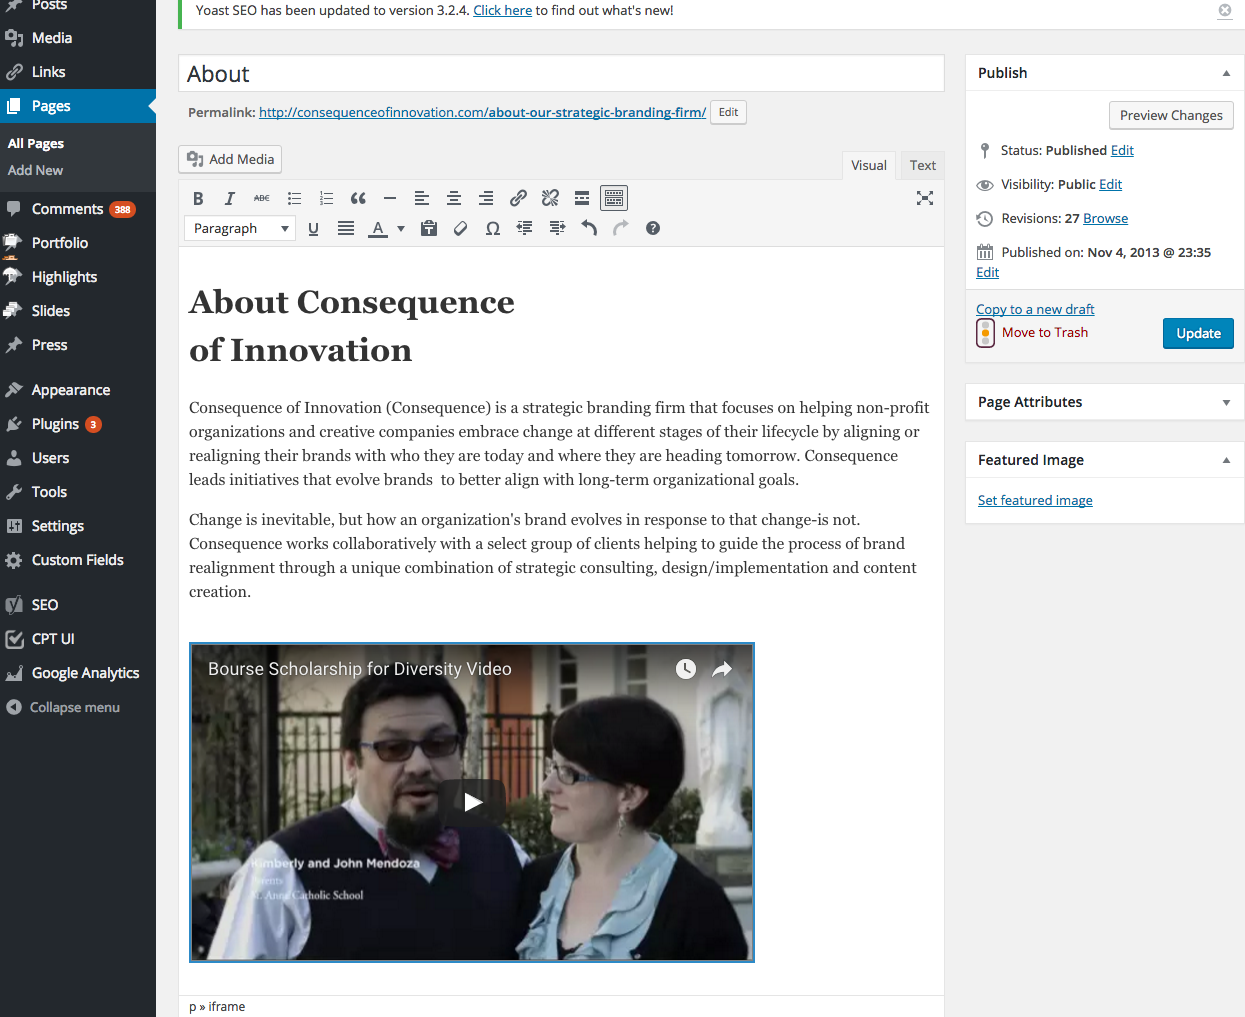Toggle the second toolbar row (kitchen sink)
The height and width of the screenshot is (1017, 1245).
pos(614,198)
